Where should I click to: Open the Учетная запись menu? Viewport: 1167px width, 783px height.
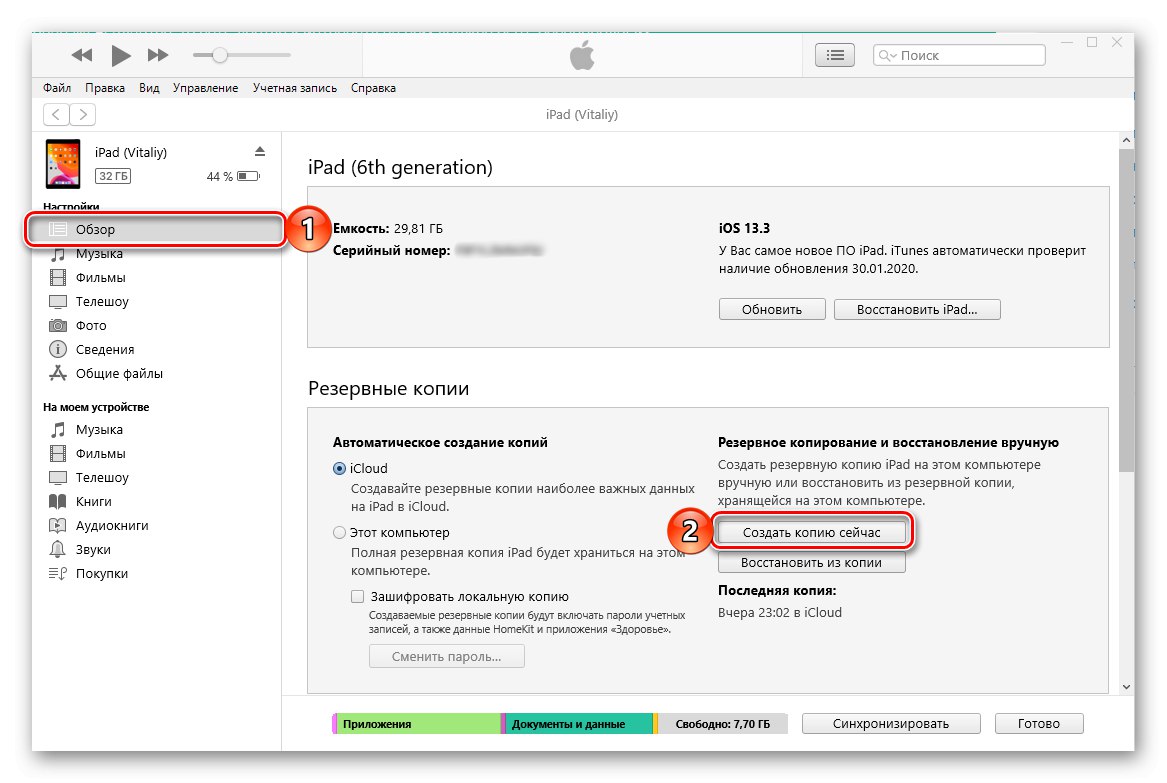tap(295, 88)
